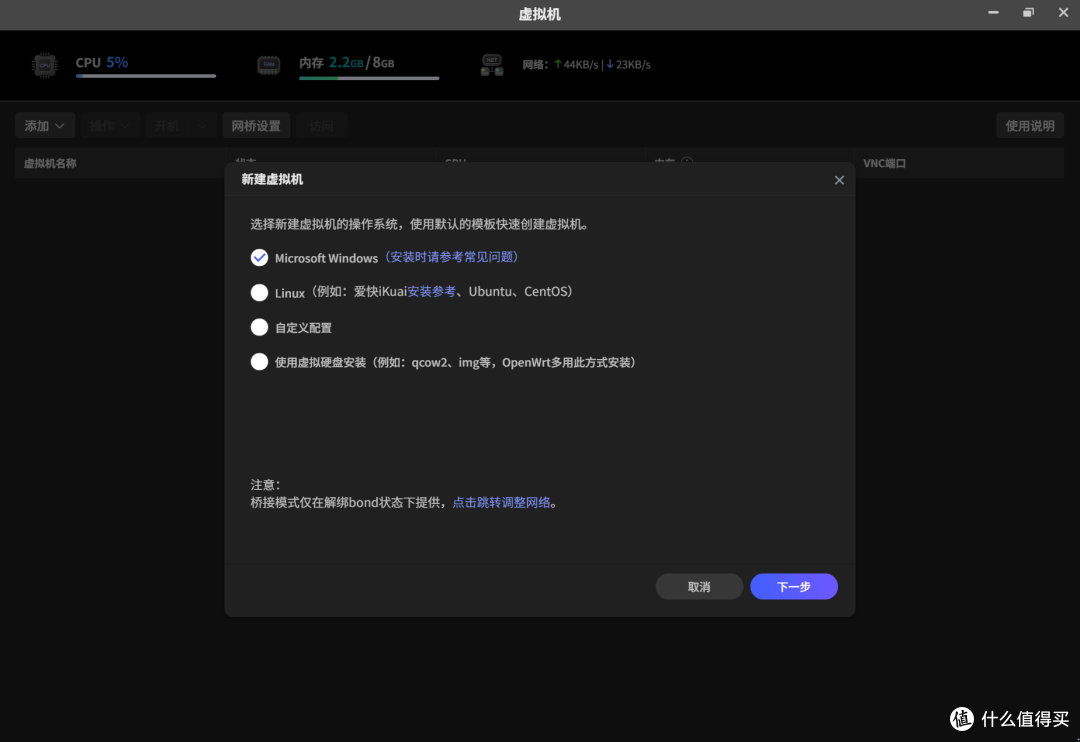
Task: Select the 自定义配置 radio option
Action: tap(259, 327)
